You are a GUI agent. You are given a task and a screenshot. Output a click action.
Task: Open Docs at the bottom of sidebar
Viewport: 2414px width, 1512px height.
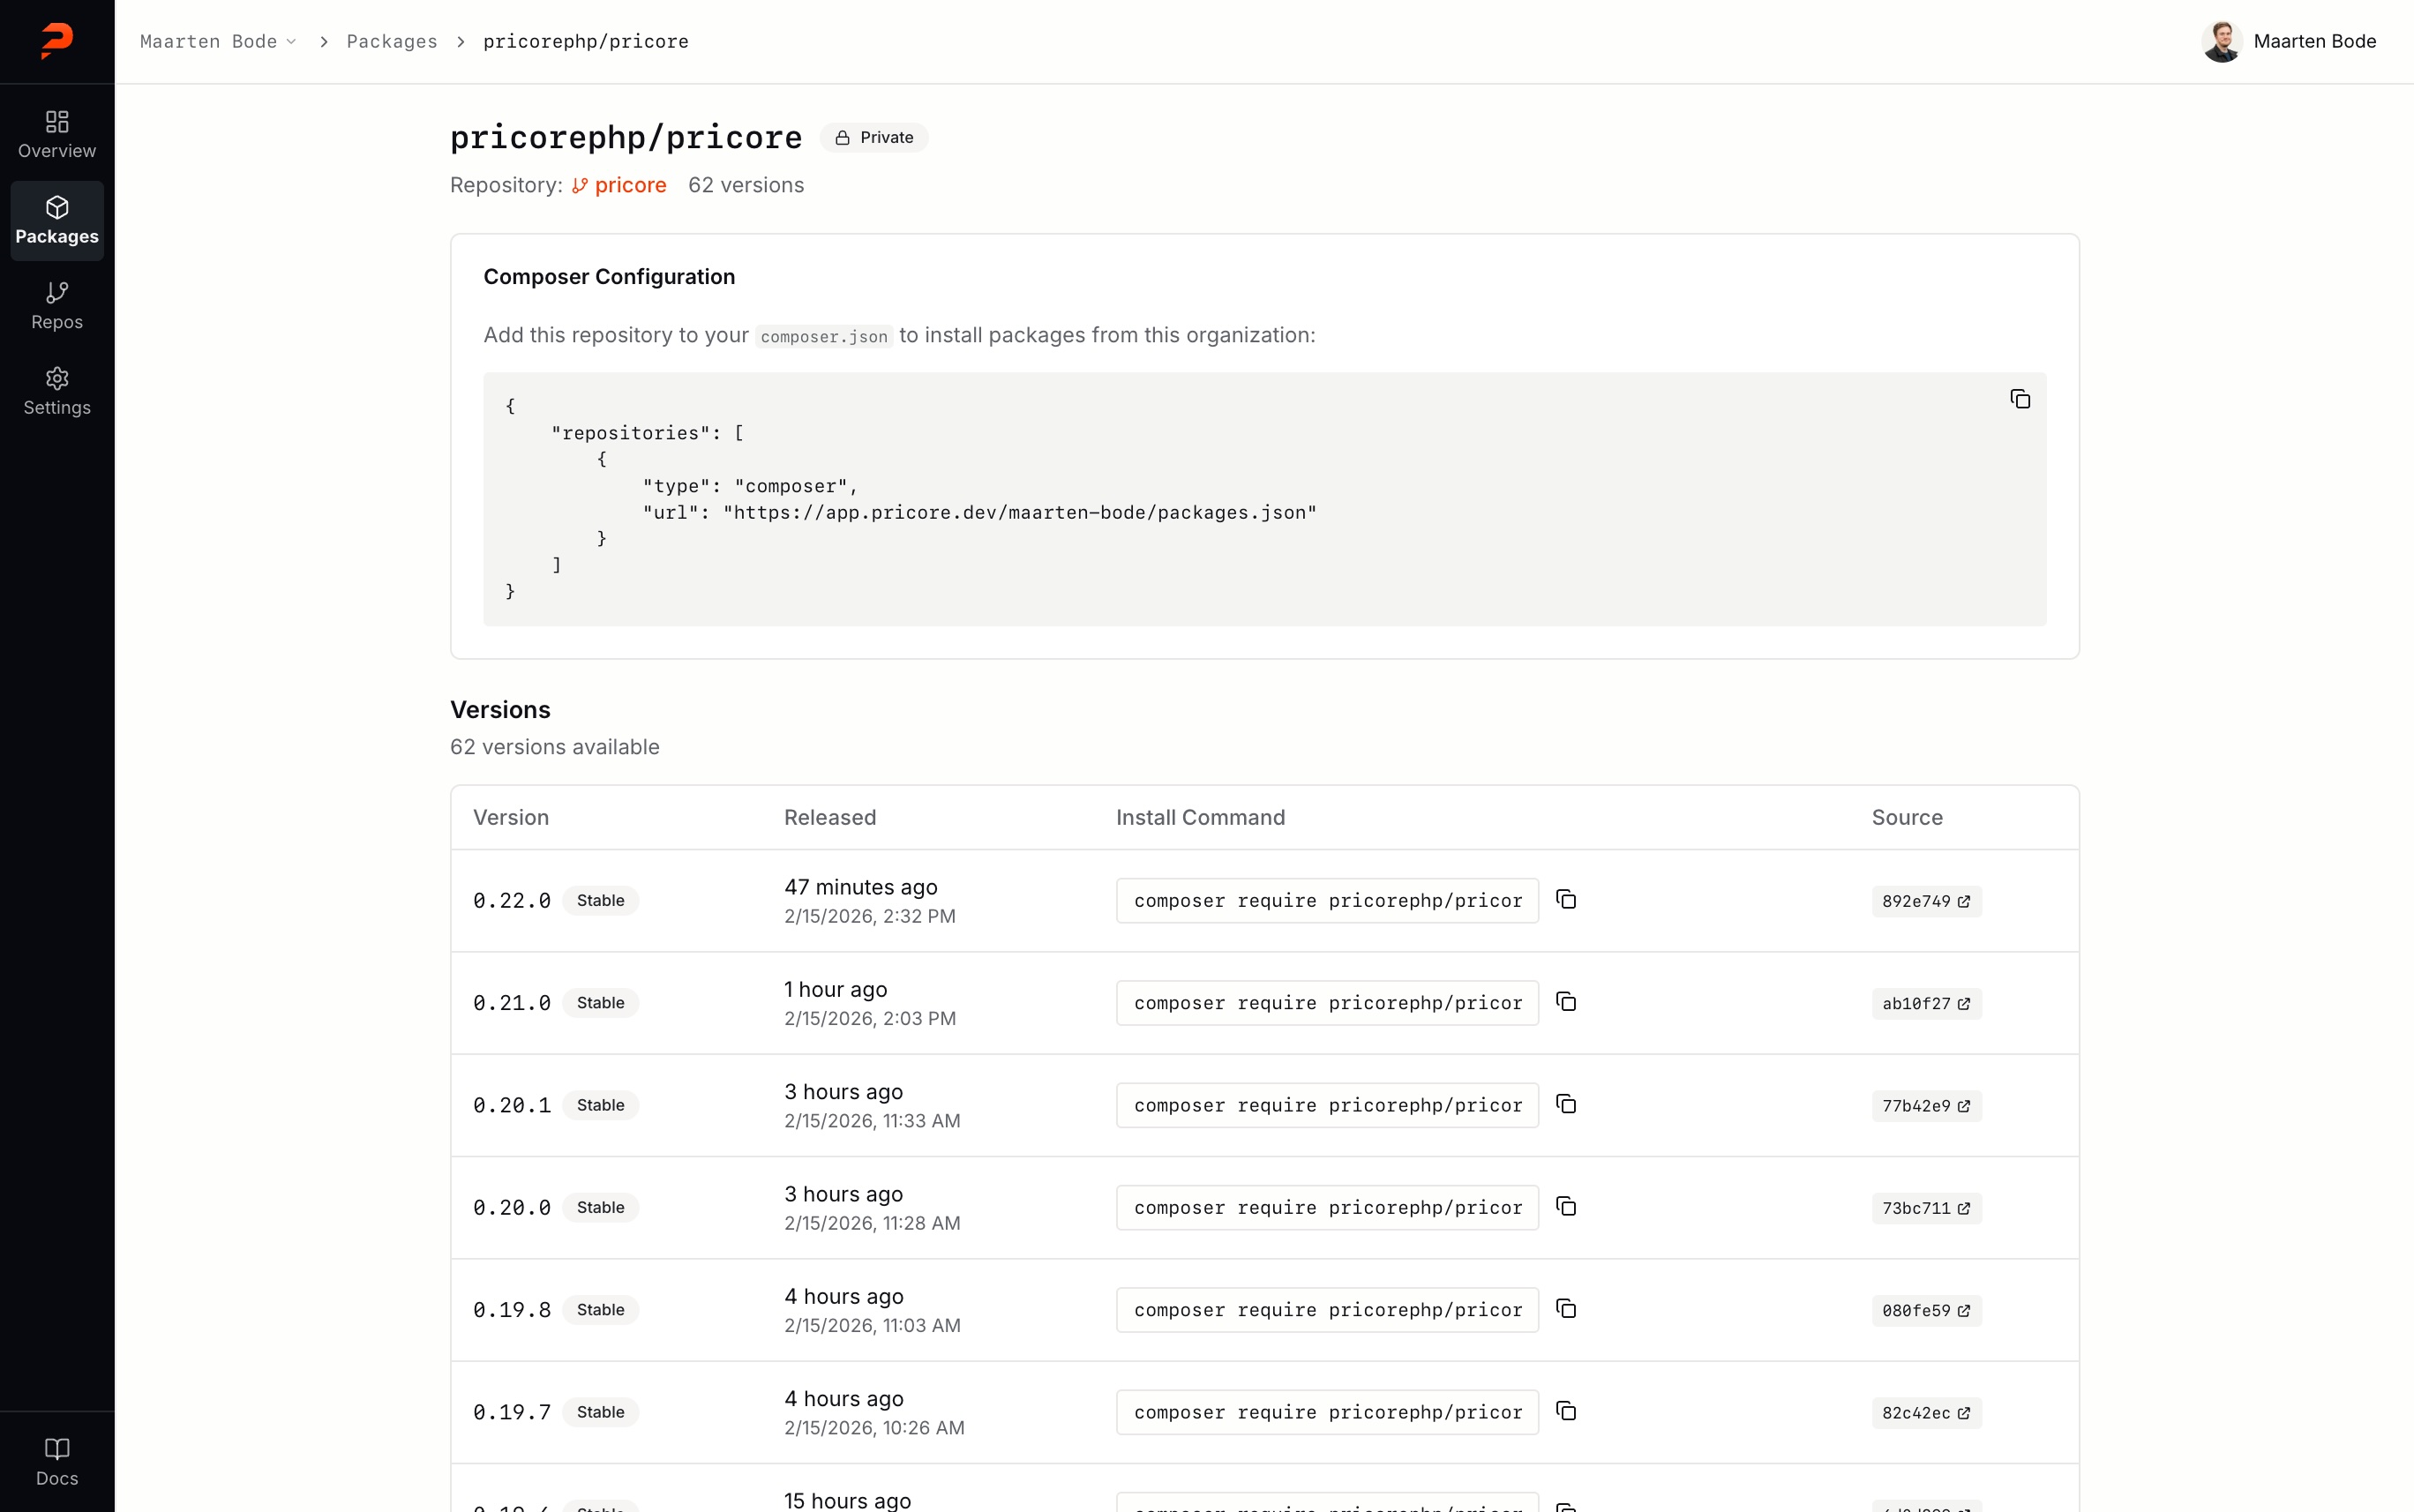56,1461
